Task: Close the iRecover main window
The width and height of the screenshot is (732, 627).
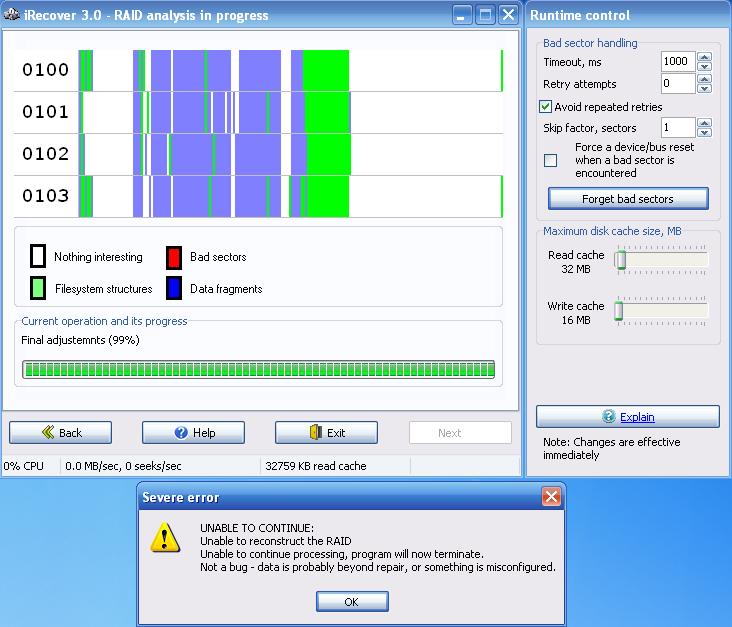Action: click(x=508, y=15)
